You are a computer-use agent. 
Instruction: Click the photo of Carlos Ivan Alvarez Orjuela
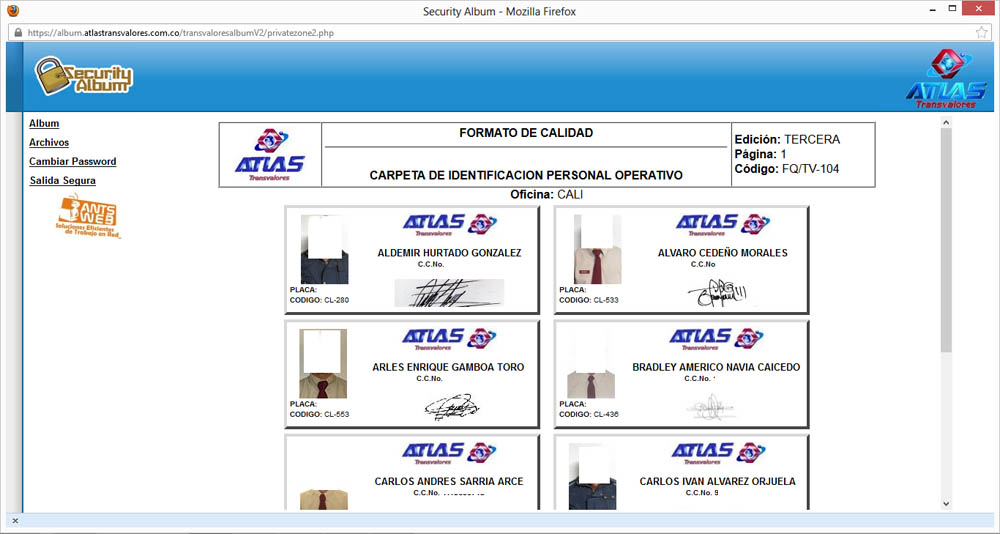(x=592, y=477)
